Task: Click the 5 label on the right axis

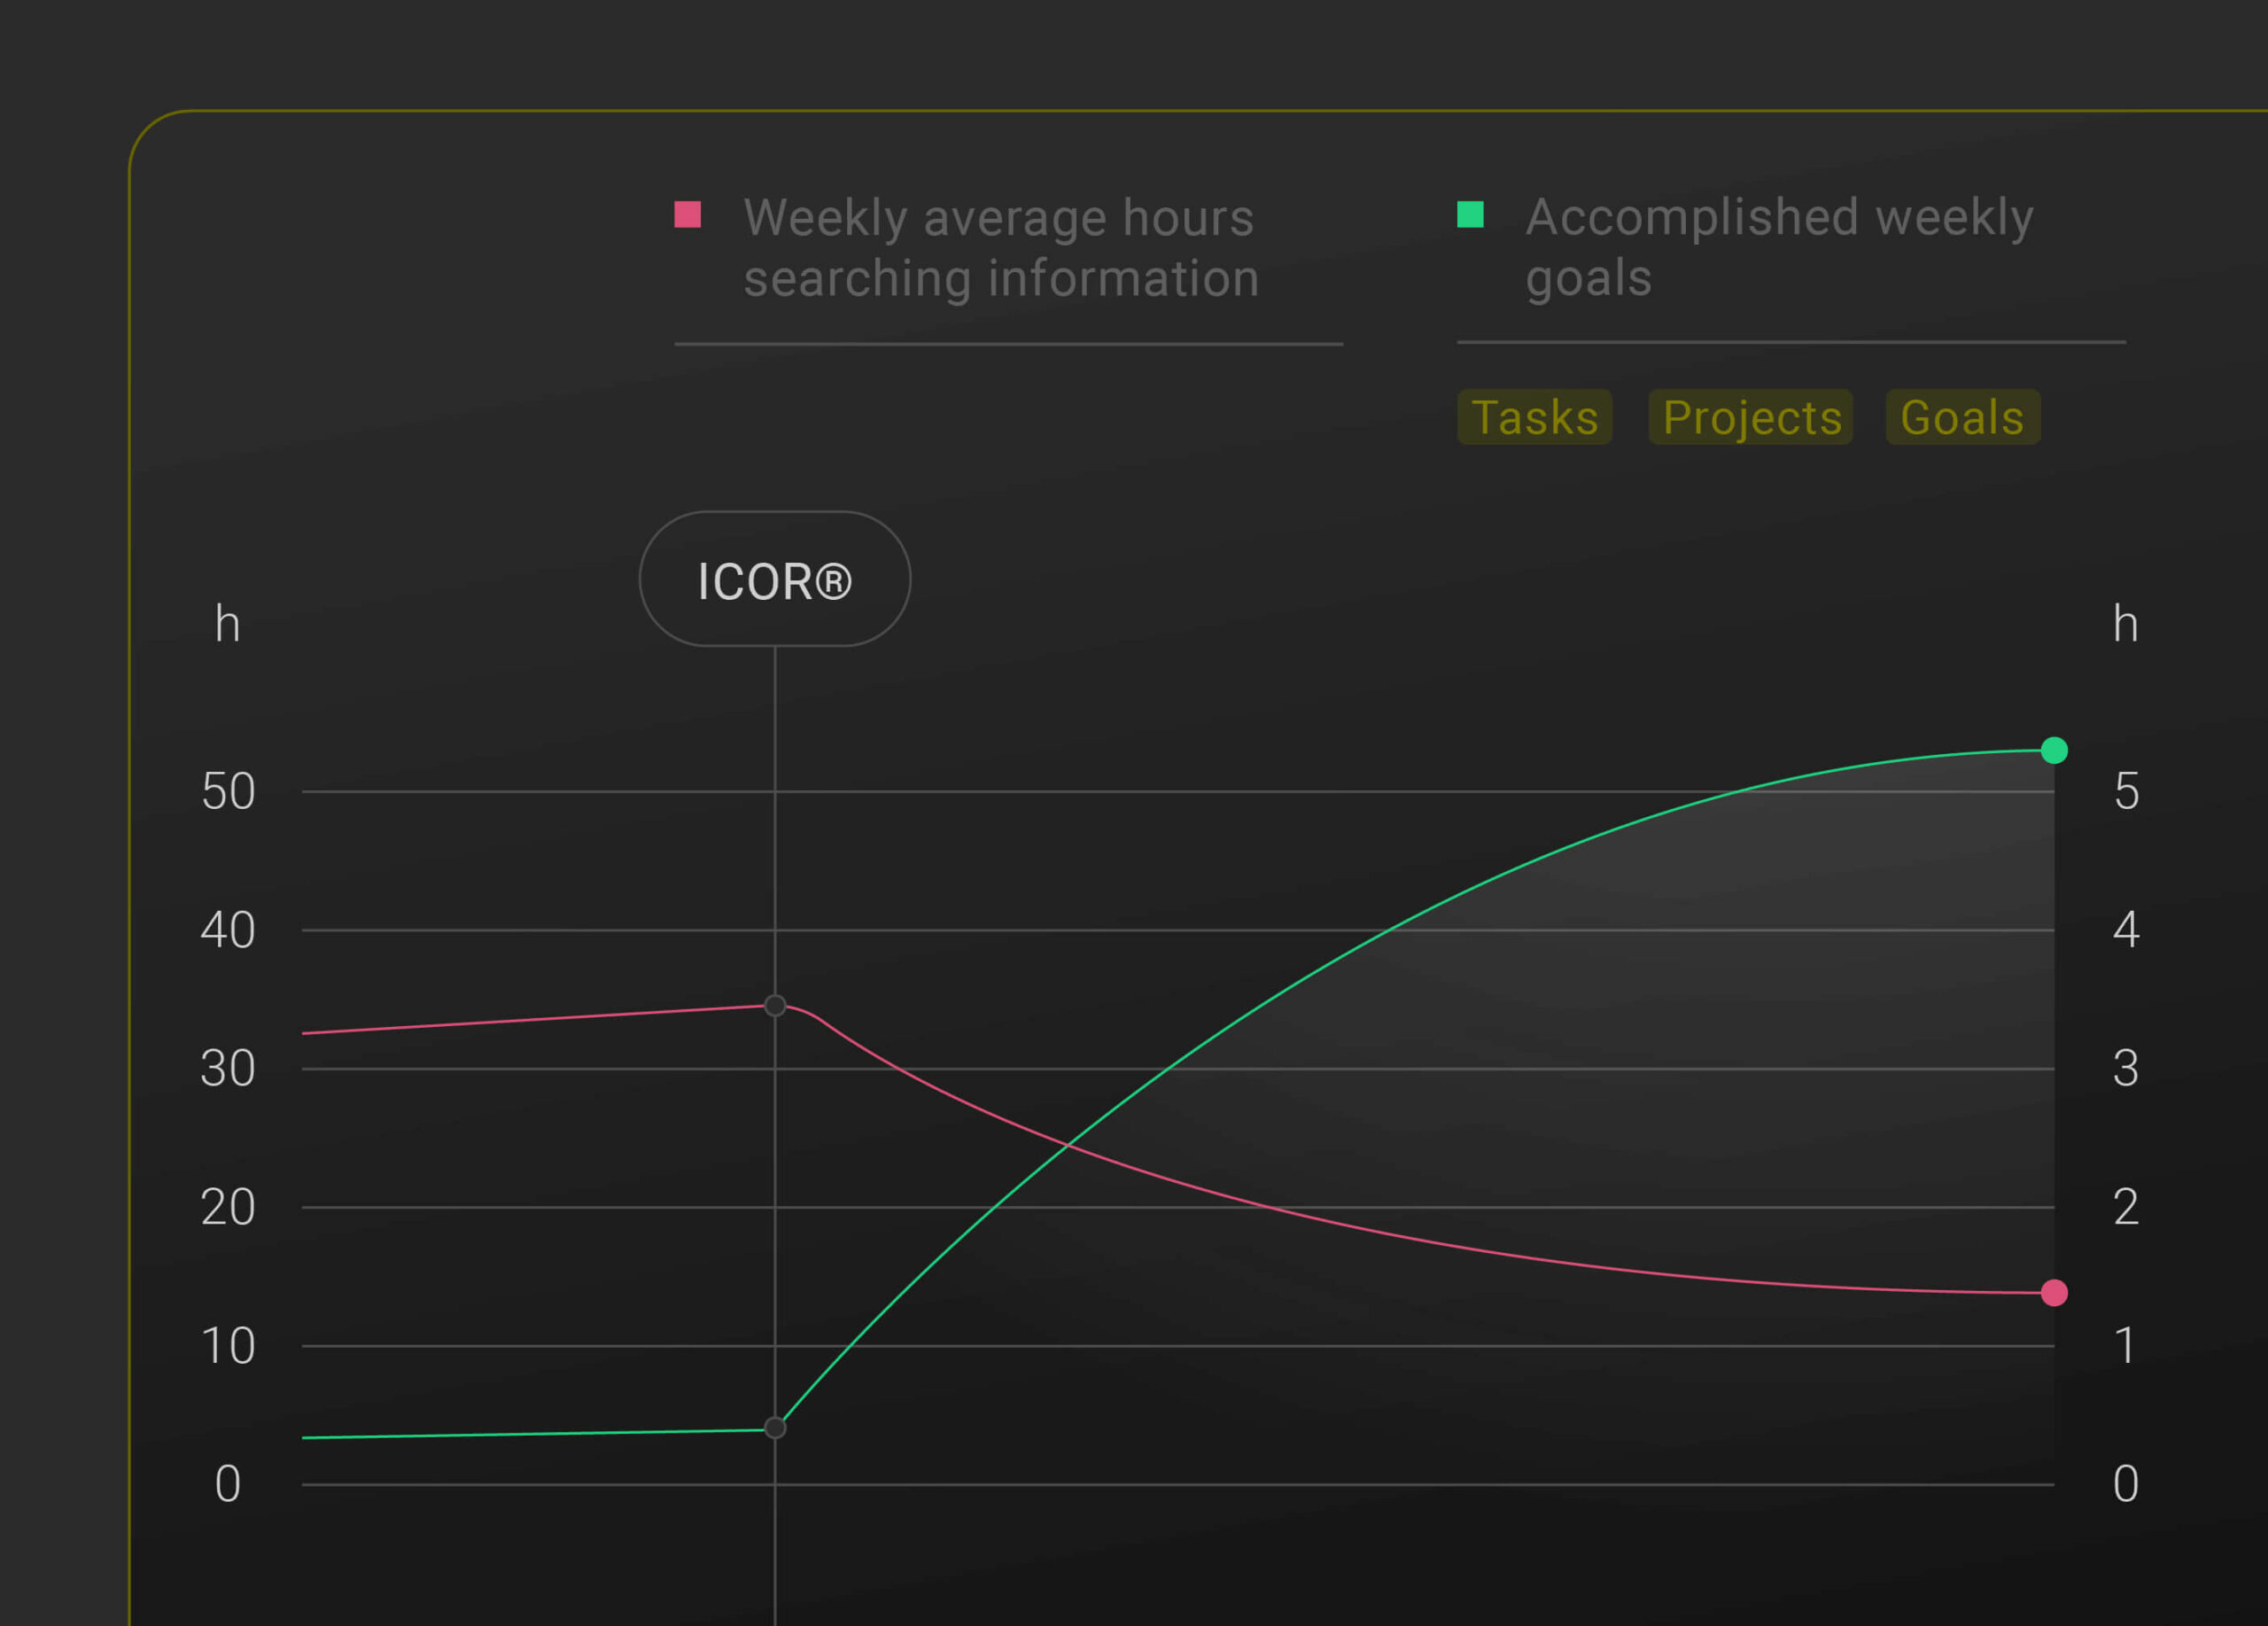Action: tap(2126, 792)
